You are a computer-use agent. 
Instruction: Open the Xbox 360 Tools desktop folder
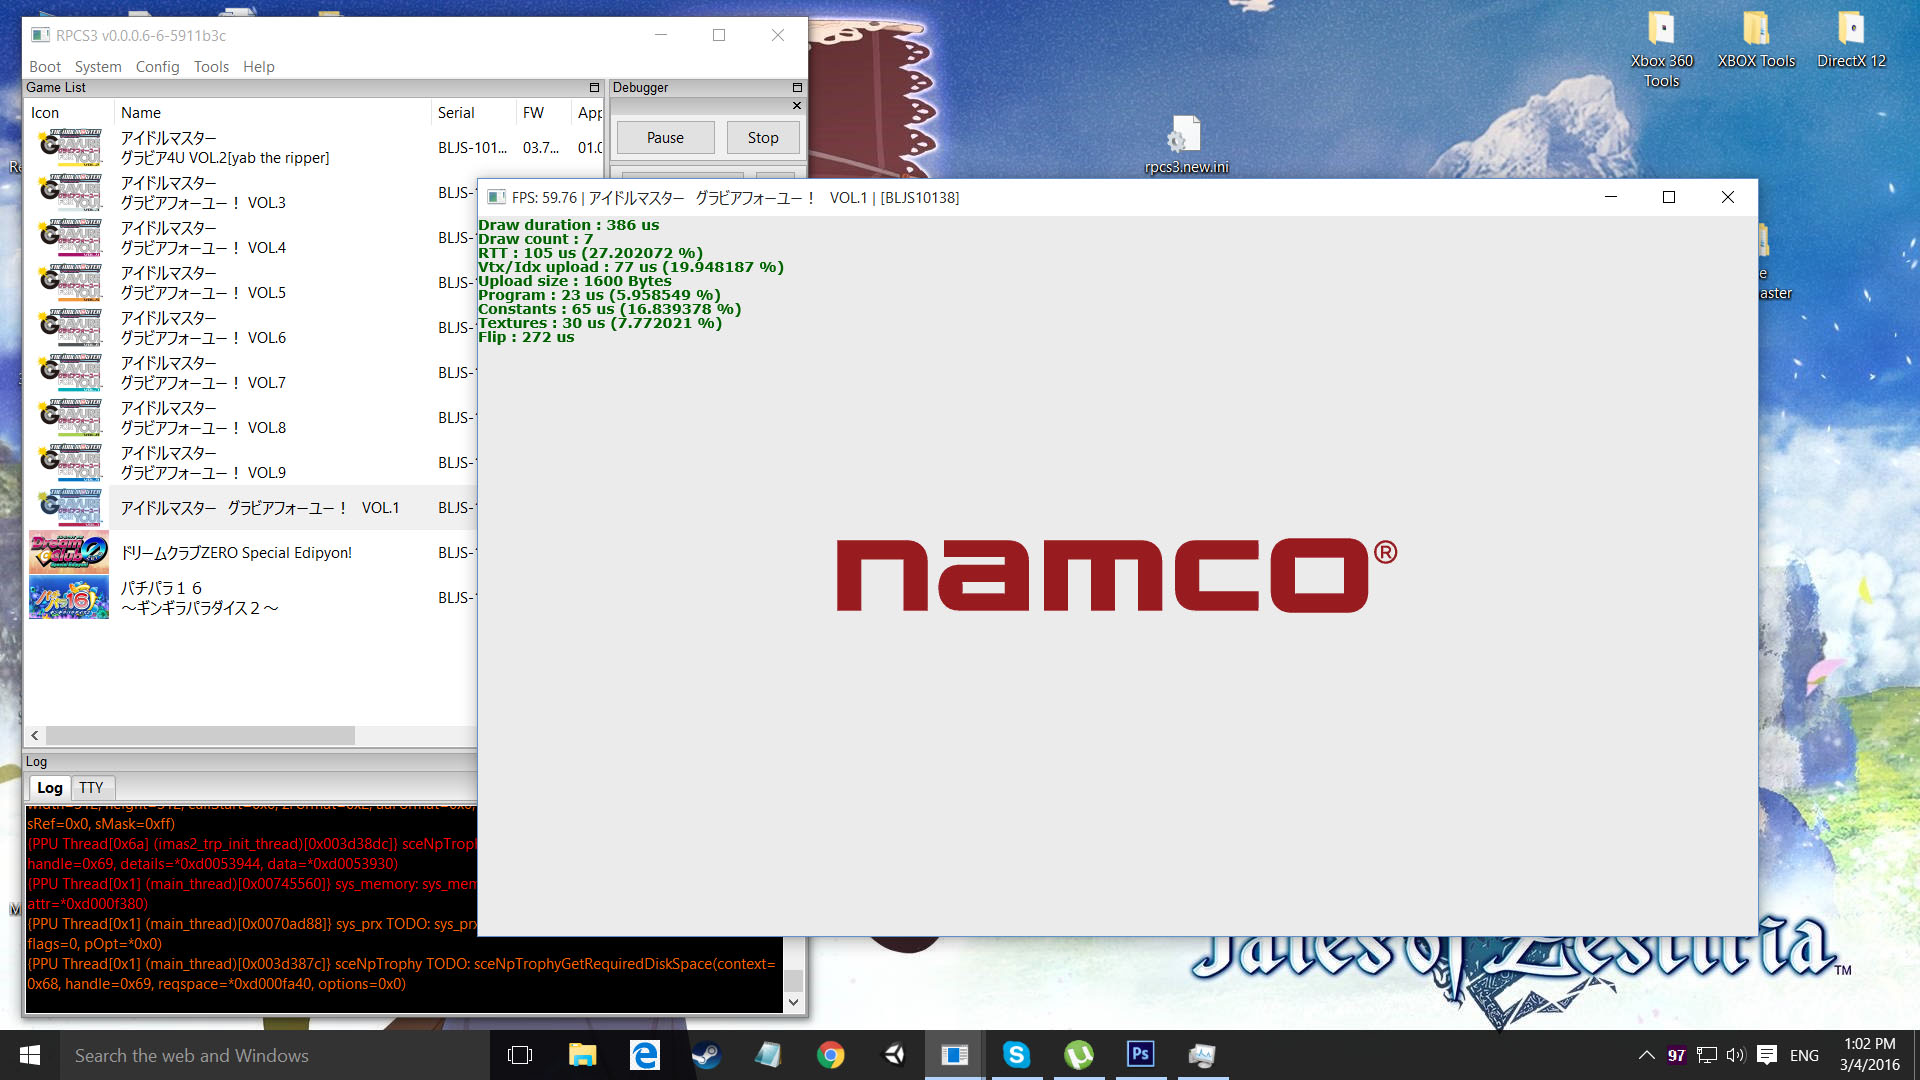pos(1662,50)
